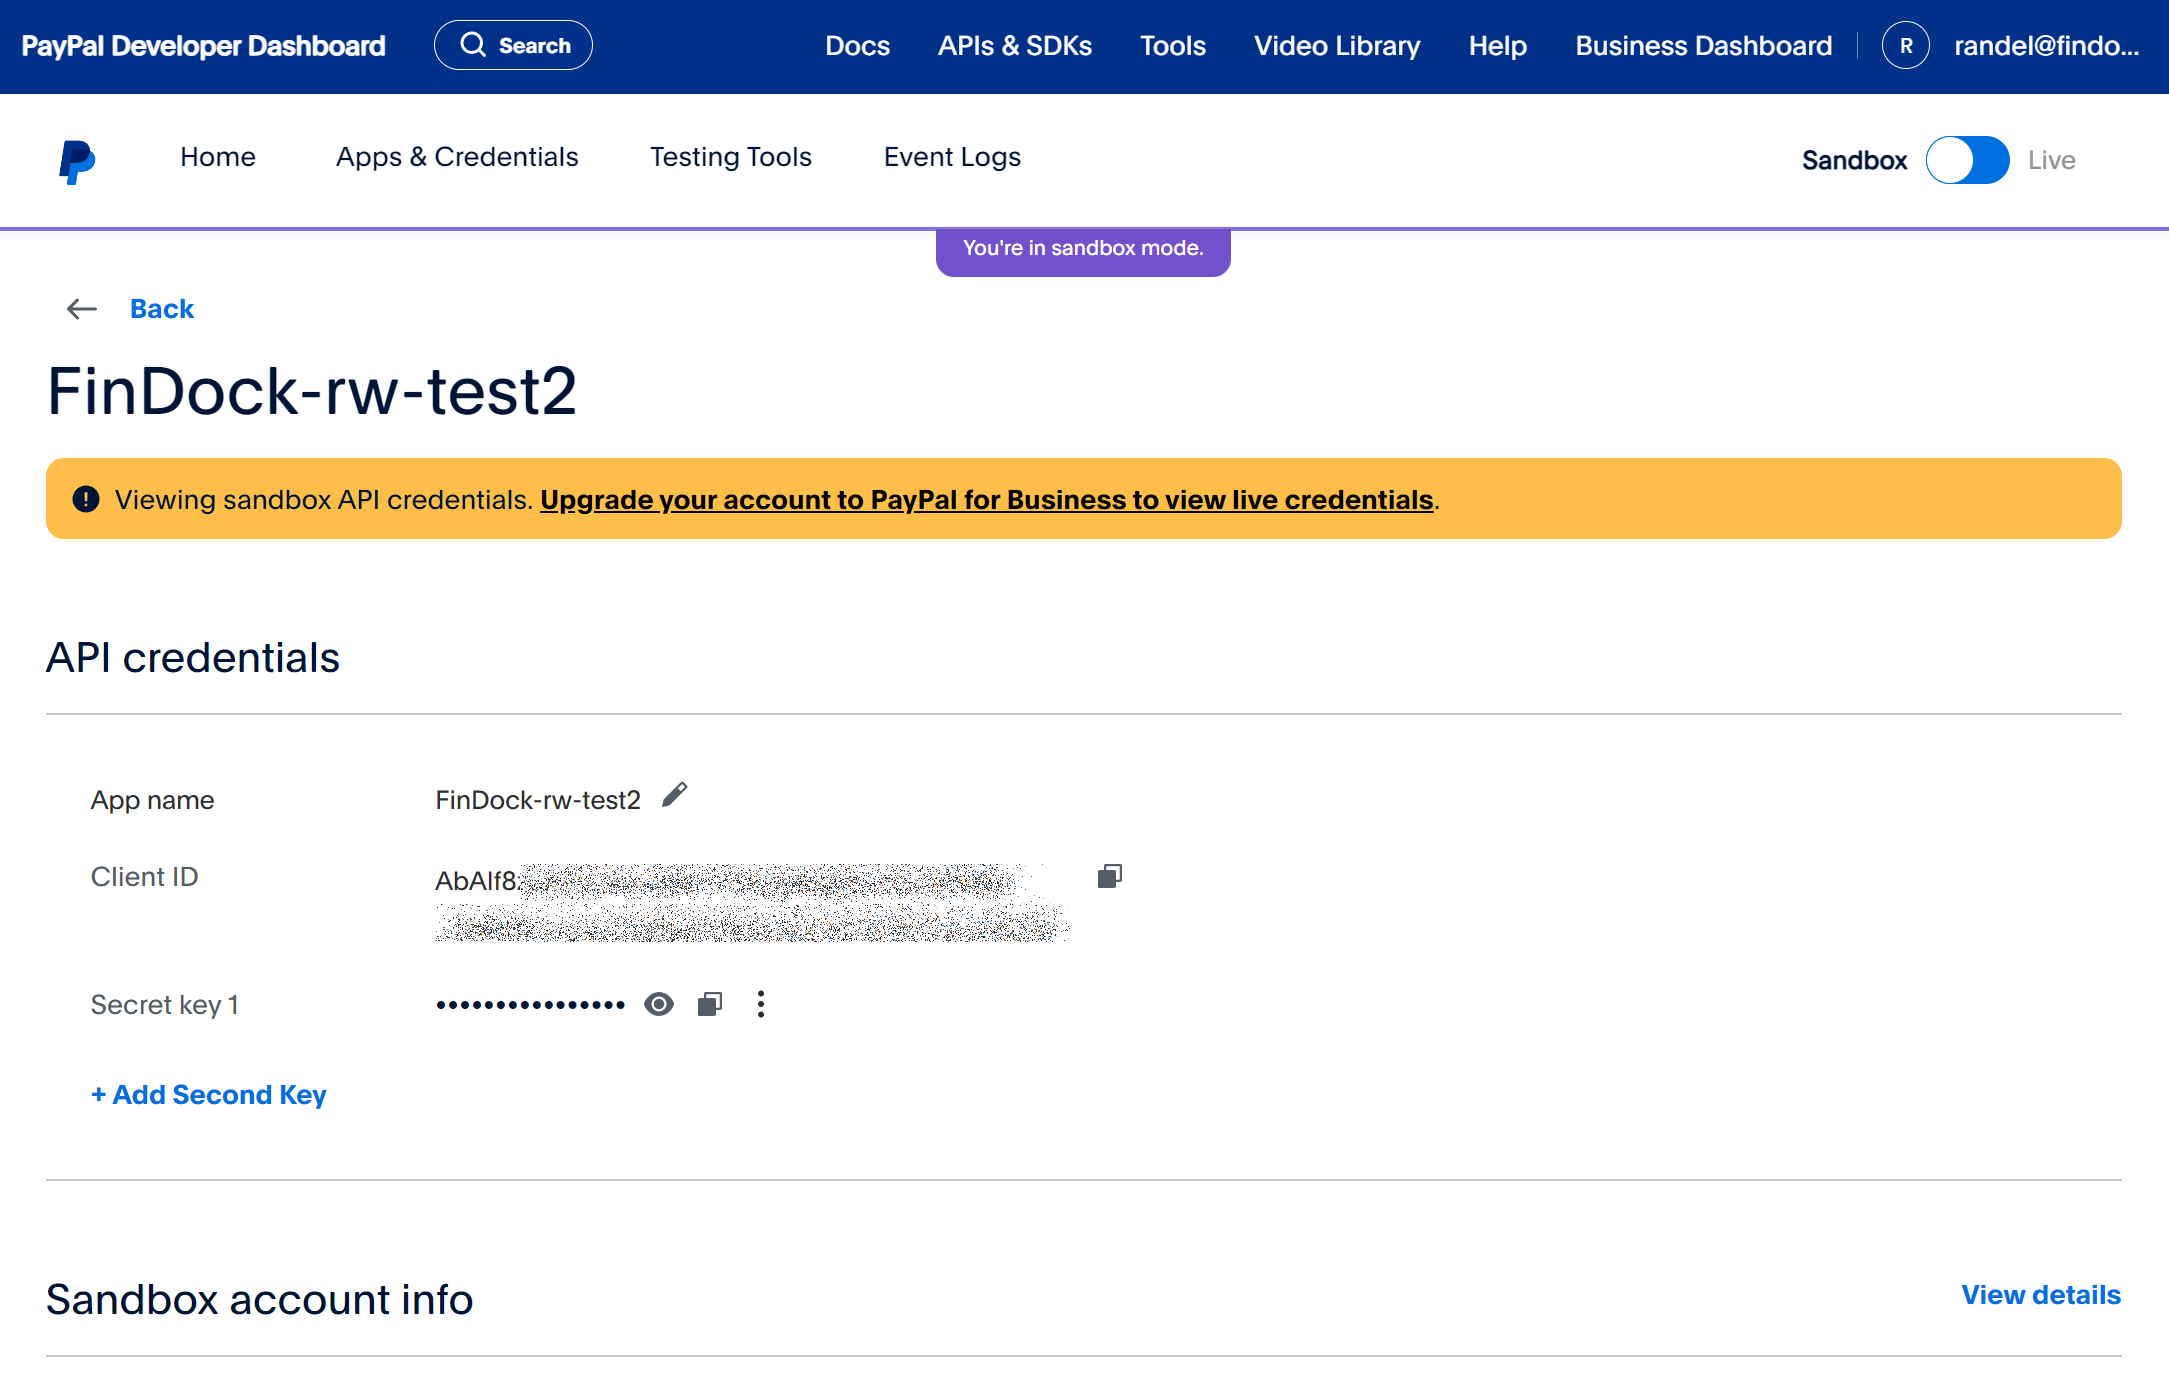
Task: Switch to the Testing Tools tab
Action: tap(730, 157)
